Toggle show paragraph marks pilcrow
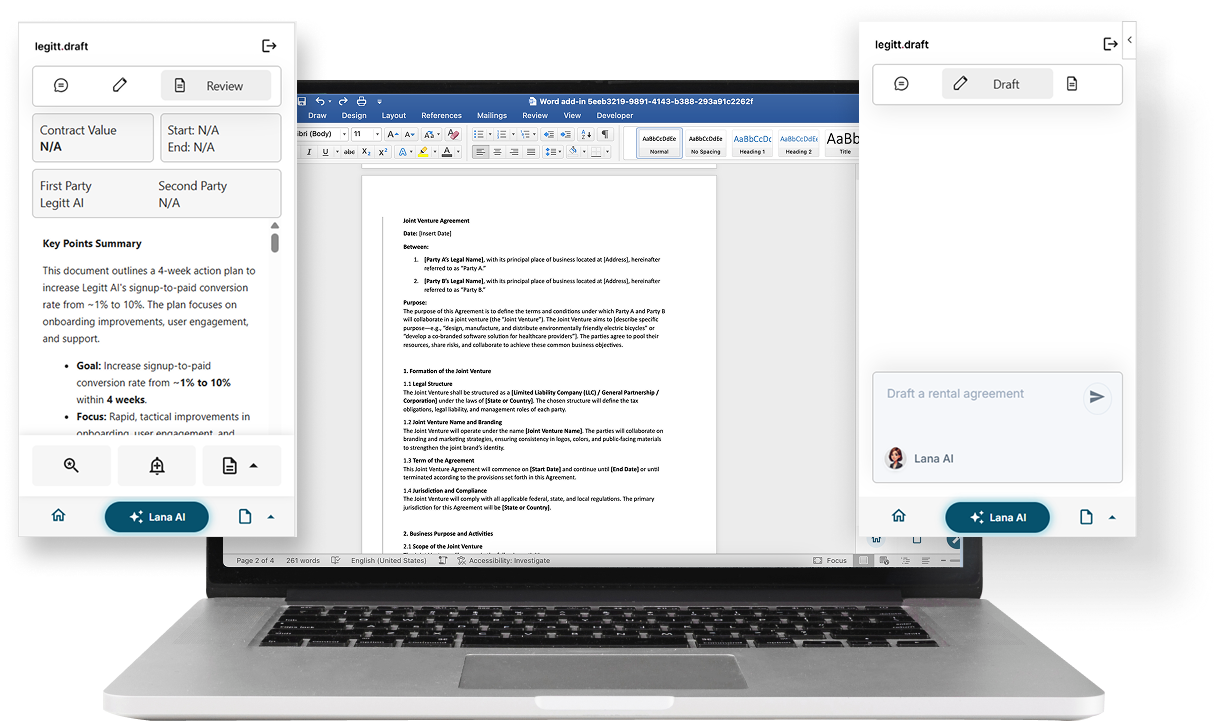 tap(605, 134)
